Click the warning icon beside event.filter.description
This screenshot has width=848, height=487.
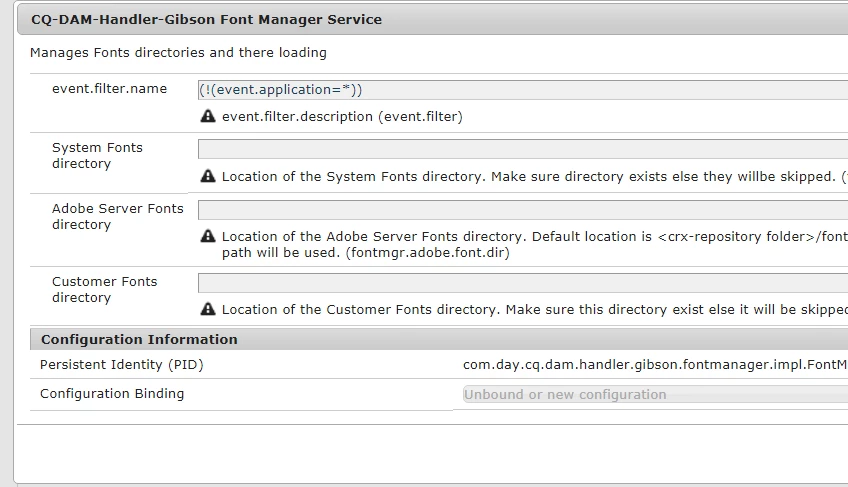click(x=208, y=116)
